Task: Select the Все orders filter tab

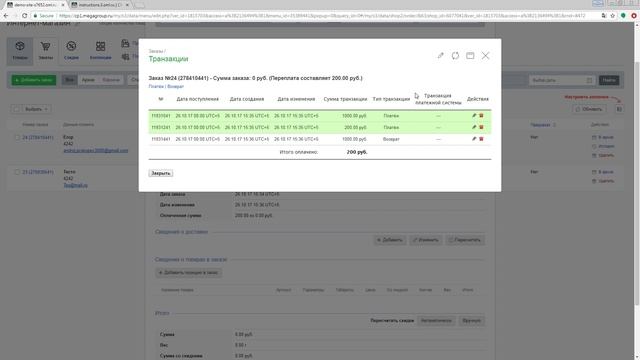Action: [70, 80]
